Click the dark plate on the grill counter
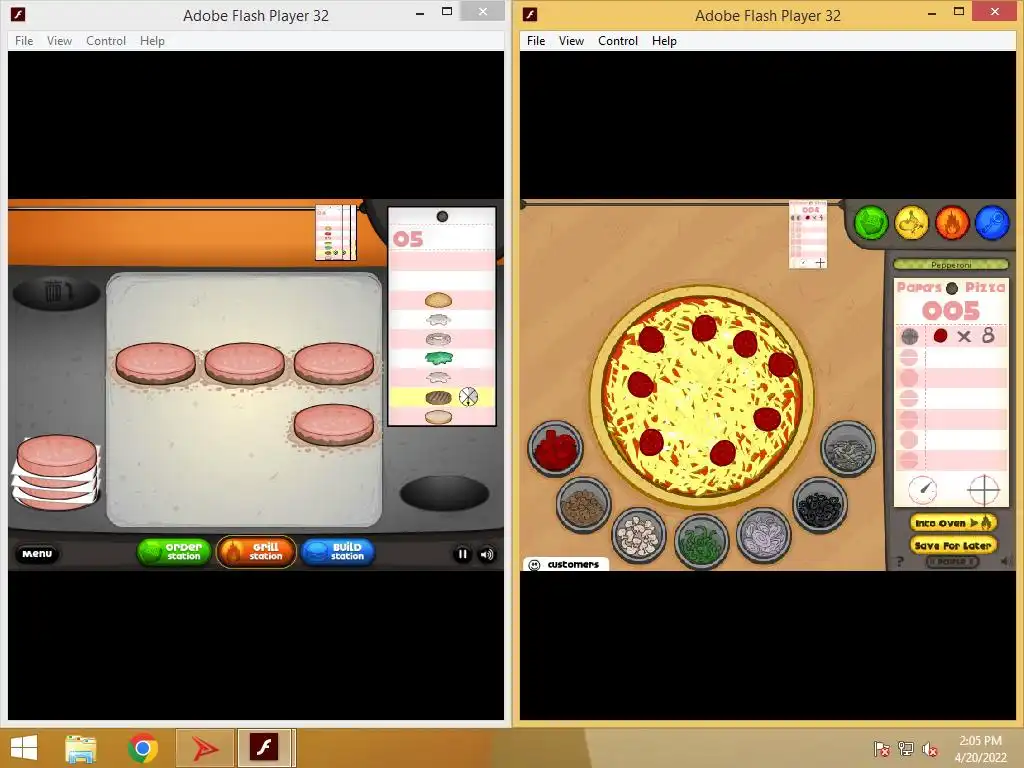Screen dimensions: 1024x768 pyautogui.click(x=444, y=493)
